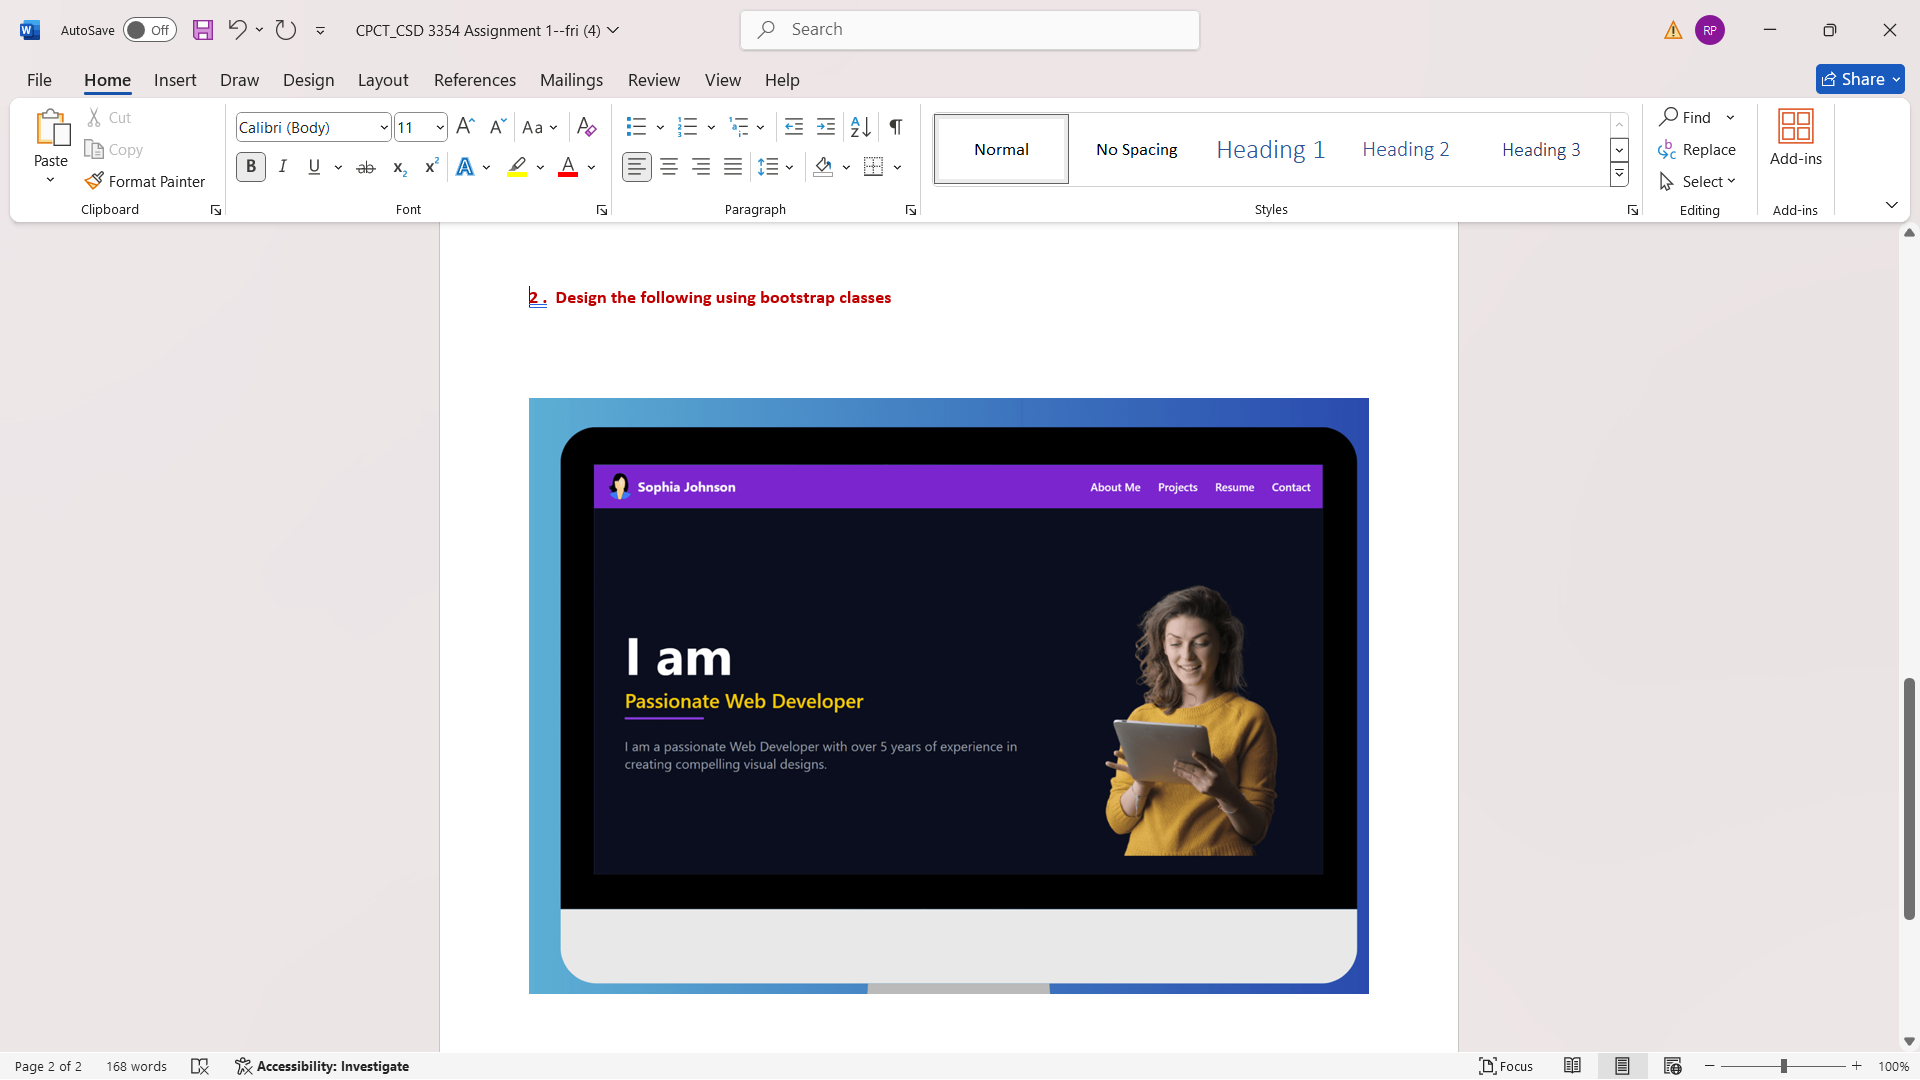
Task: Click the Increase Indent icon
Action: (x=826, y=127)
